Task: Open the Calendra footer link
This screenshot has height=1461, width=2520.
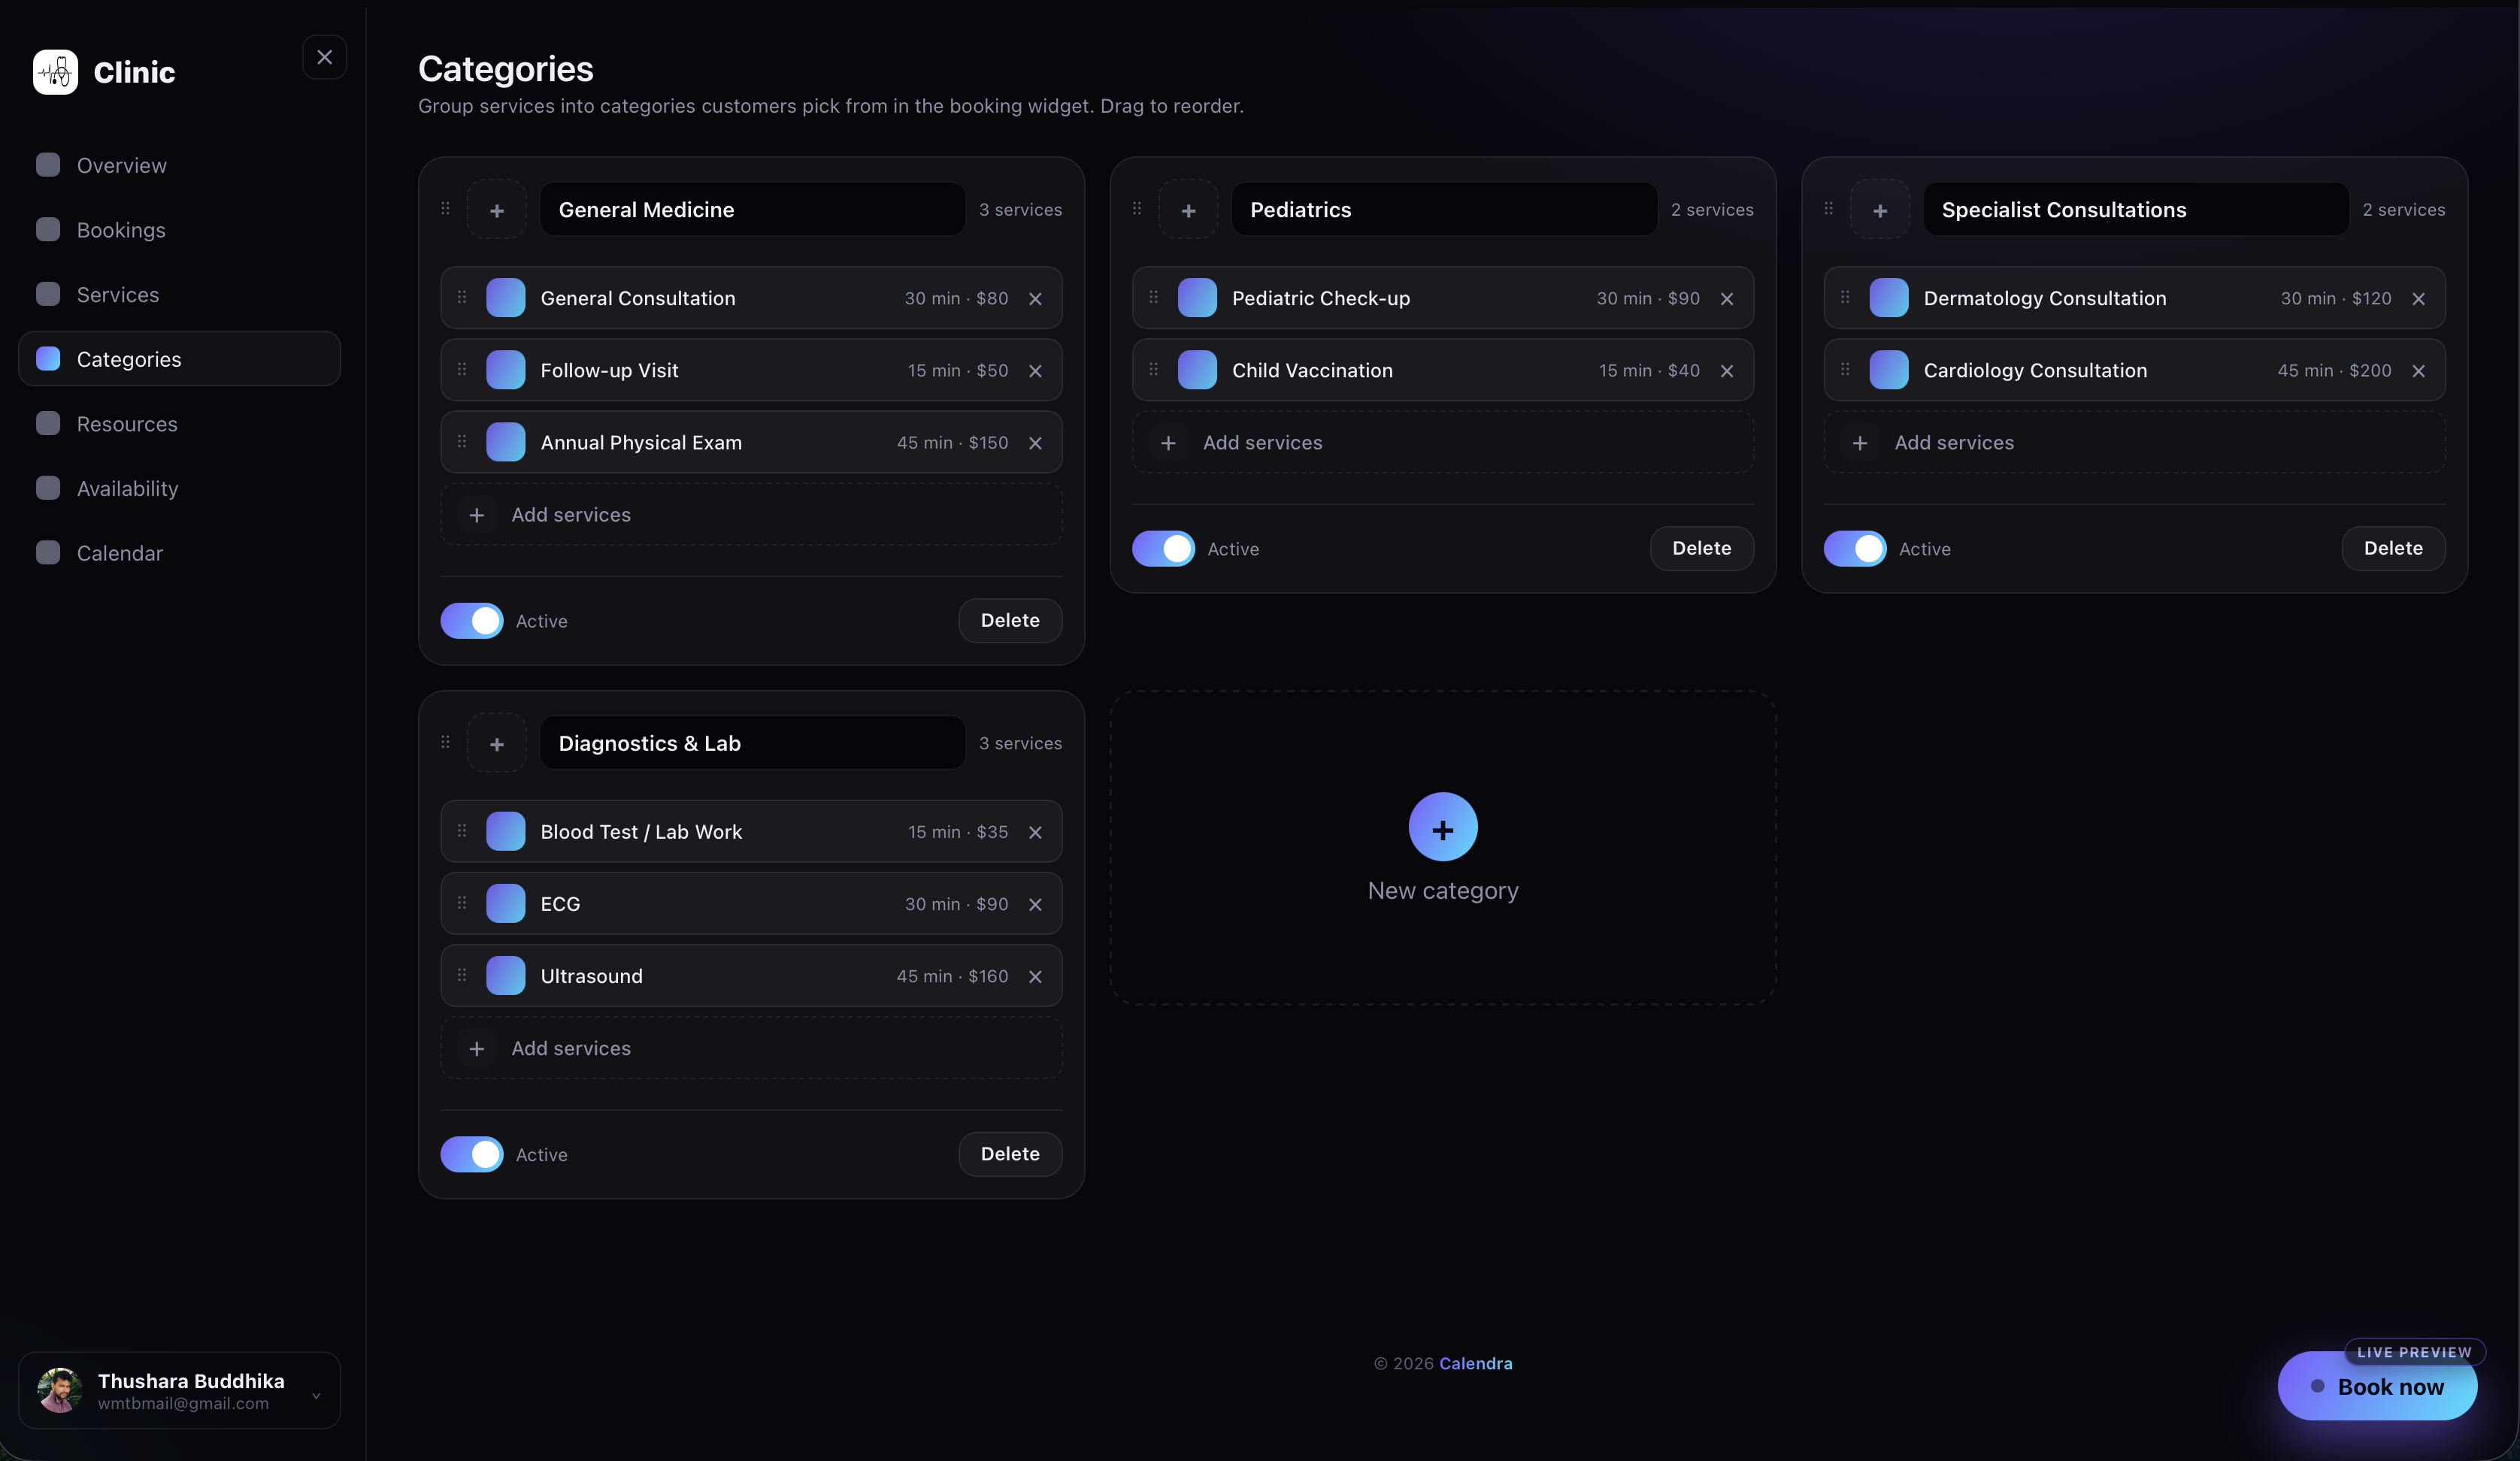Action: tap(1475, 1363)
